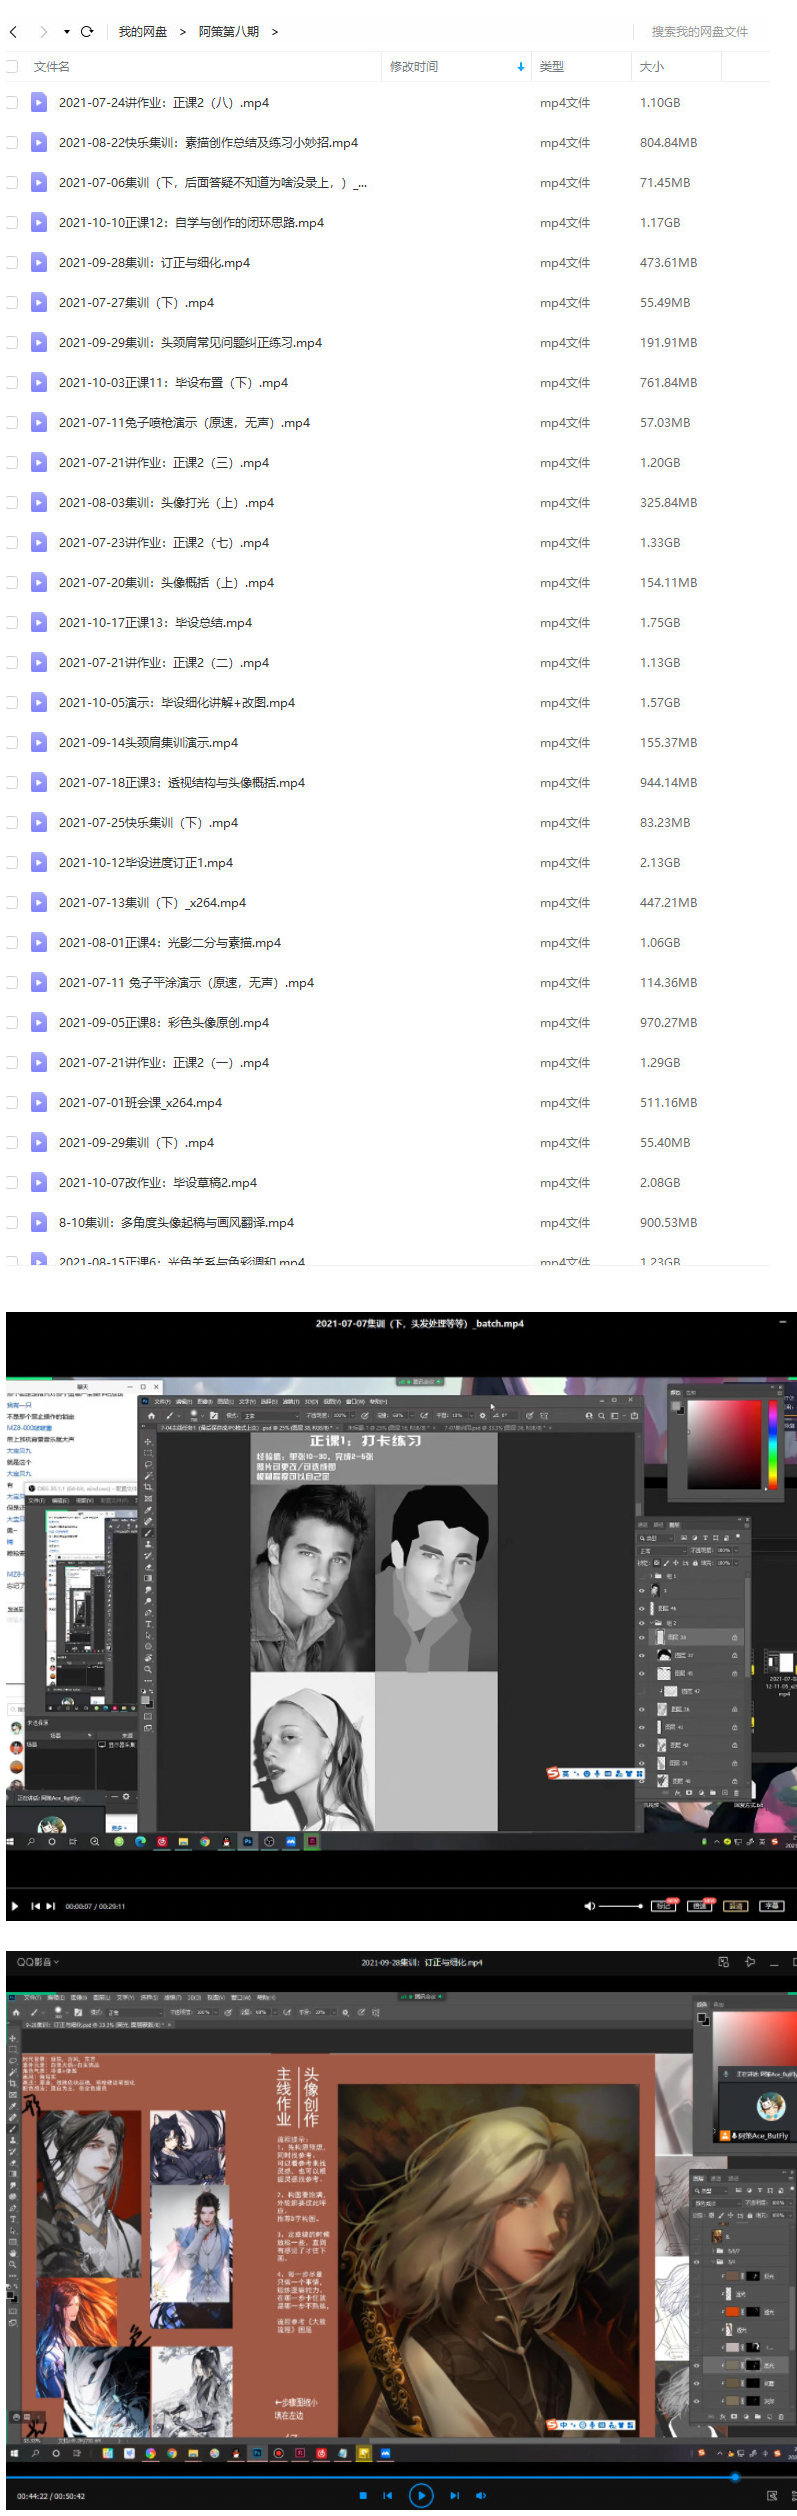This screenshot has width=797, height=2516.
Task: Click video icon of 2021-07-23讲作业：正课2（七）
Action: click(39, 542)
